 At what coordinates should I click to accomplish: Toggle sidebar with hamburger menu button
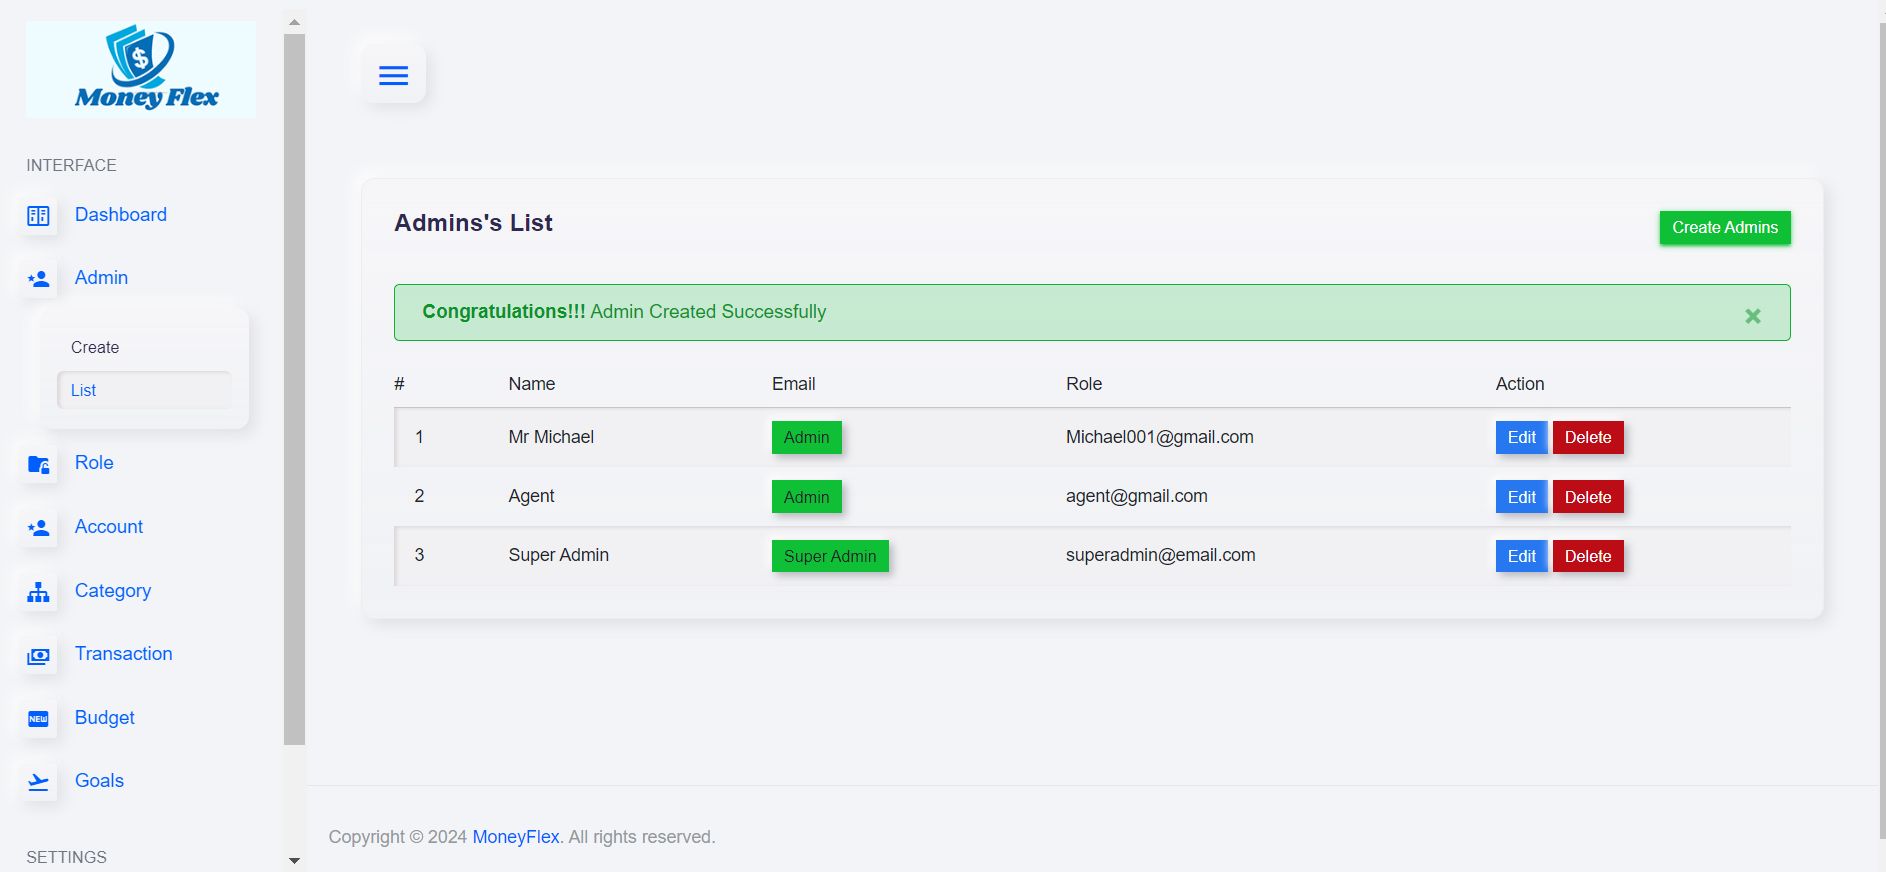[x=393, y=75]
